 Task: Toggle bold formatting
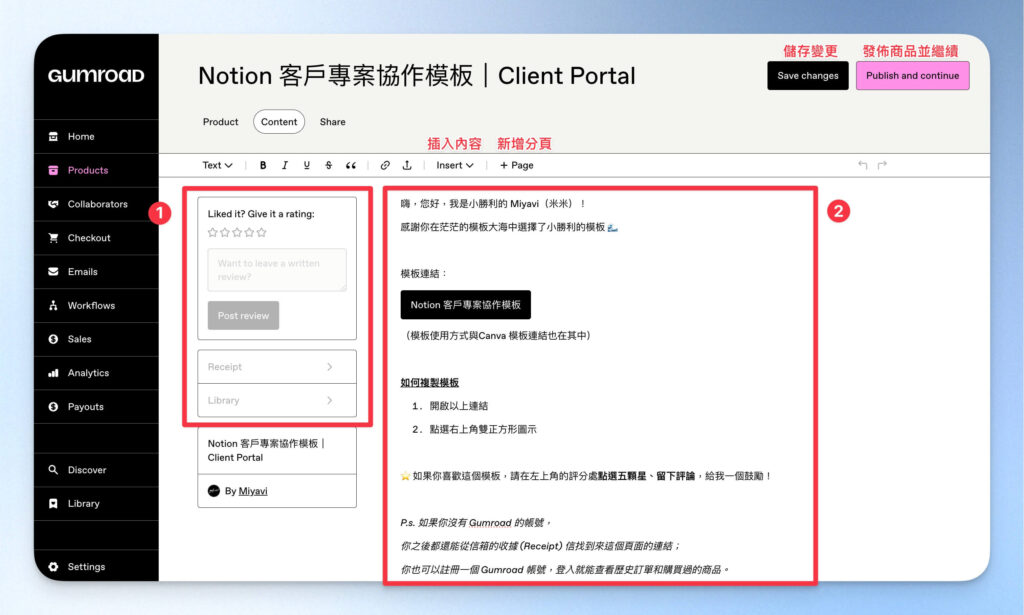263,166
